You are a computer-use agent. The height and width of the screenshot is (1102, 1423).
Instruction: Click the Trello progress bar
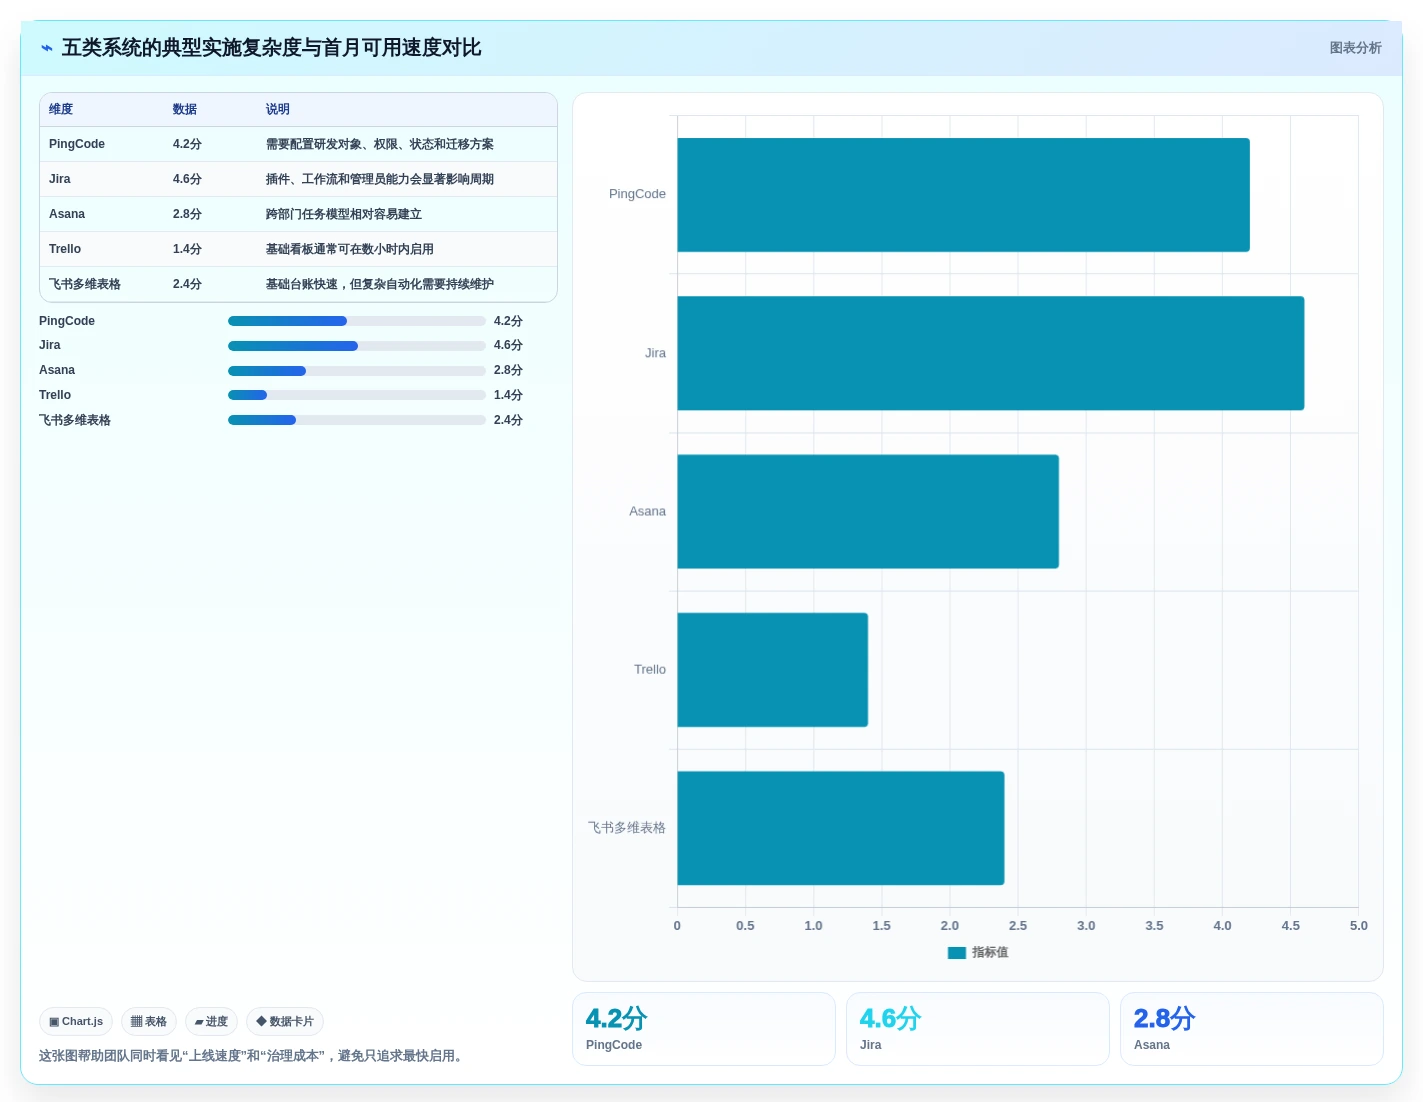[x=357, y=395]
